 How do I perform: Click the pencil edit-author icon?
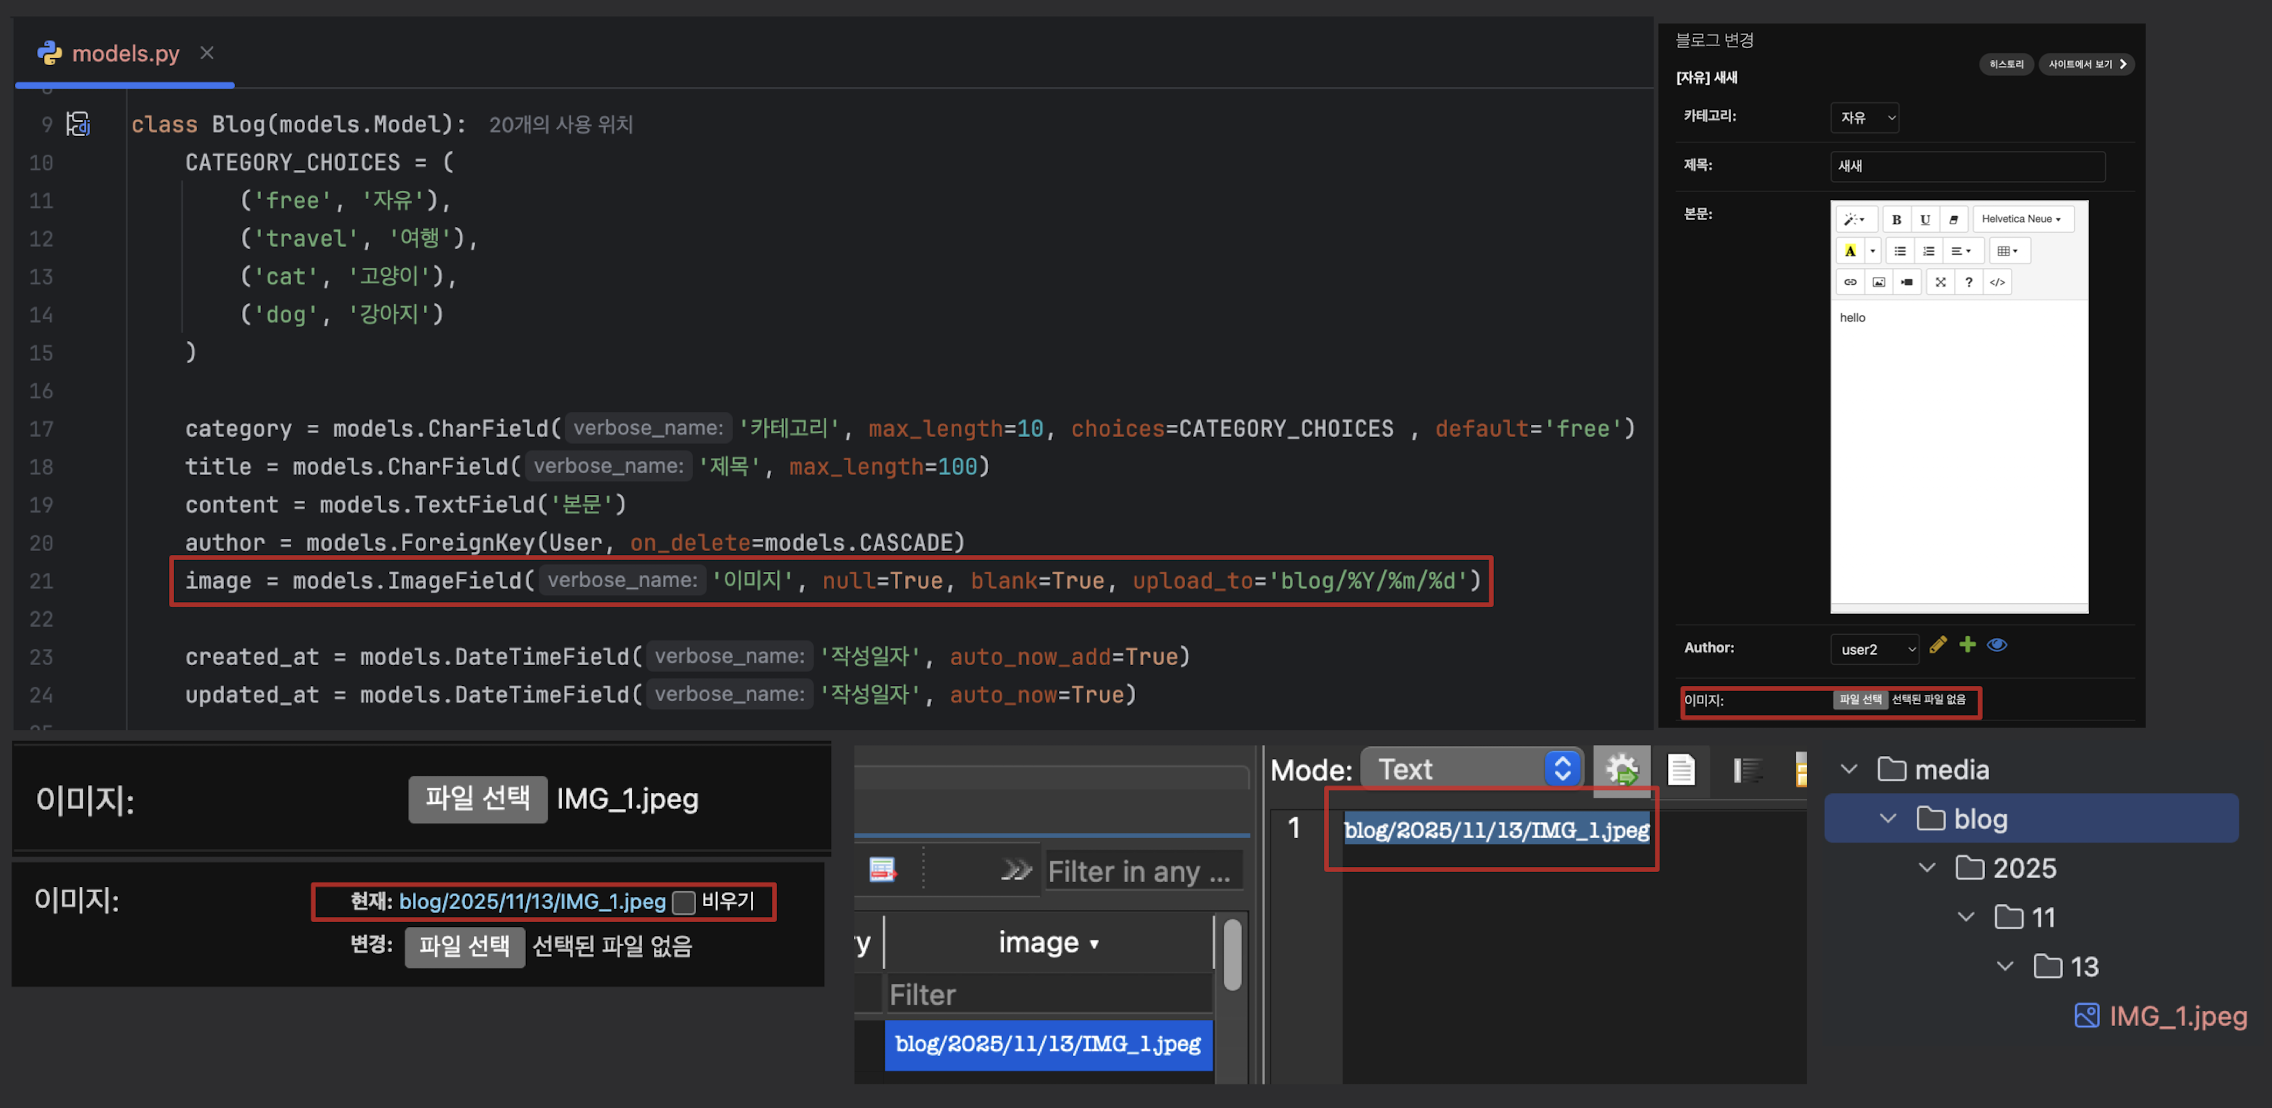(1938, 645)
